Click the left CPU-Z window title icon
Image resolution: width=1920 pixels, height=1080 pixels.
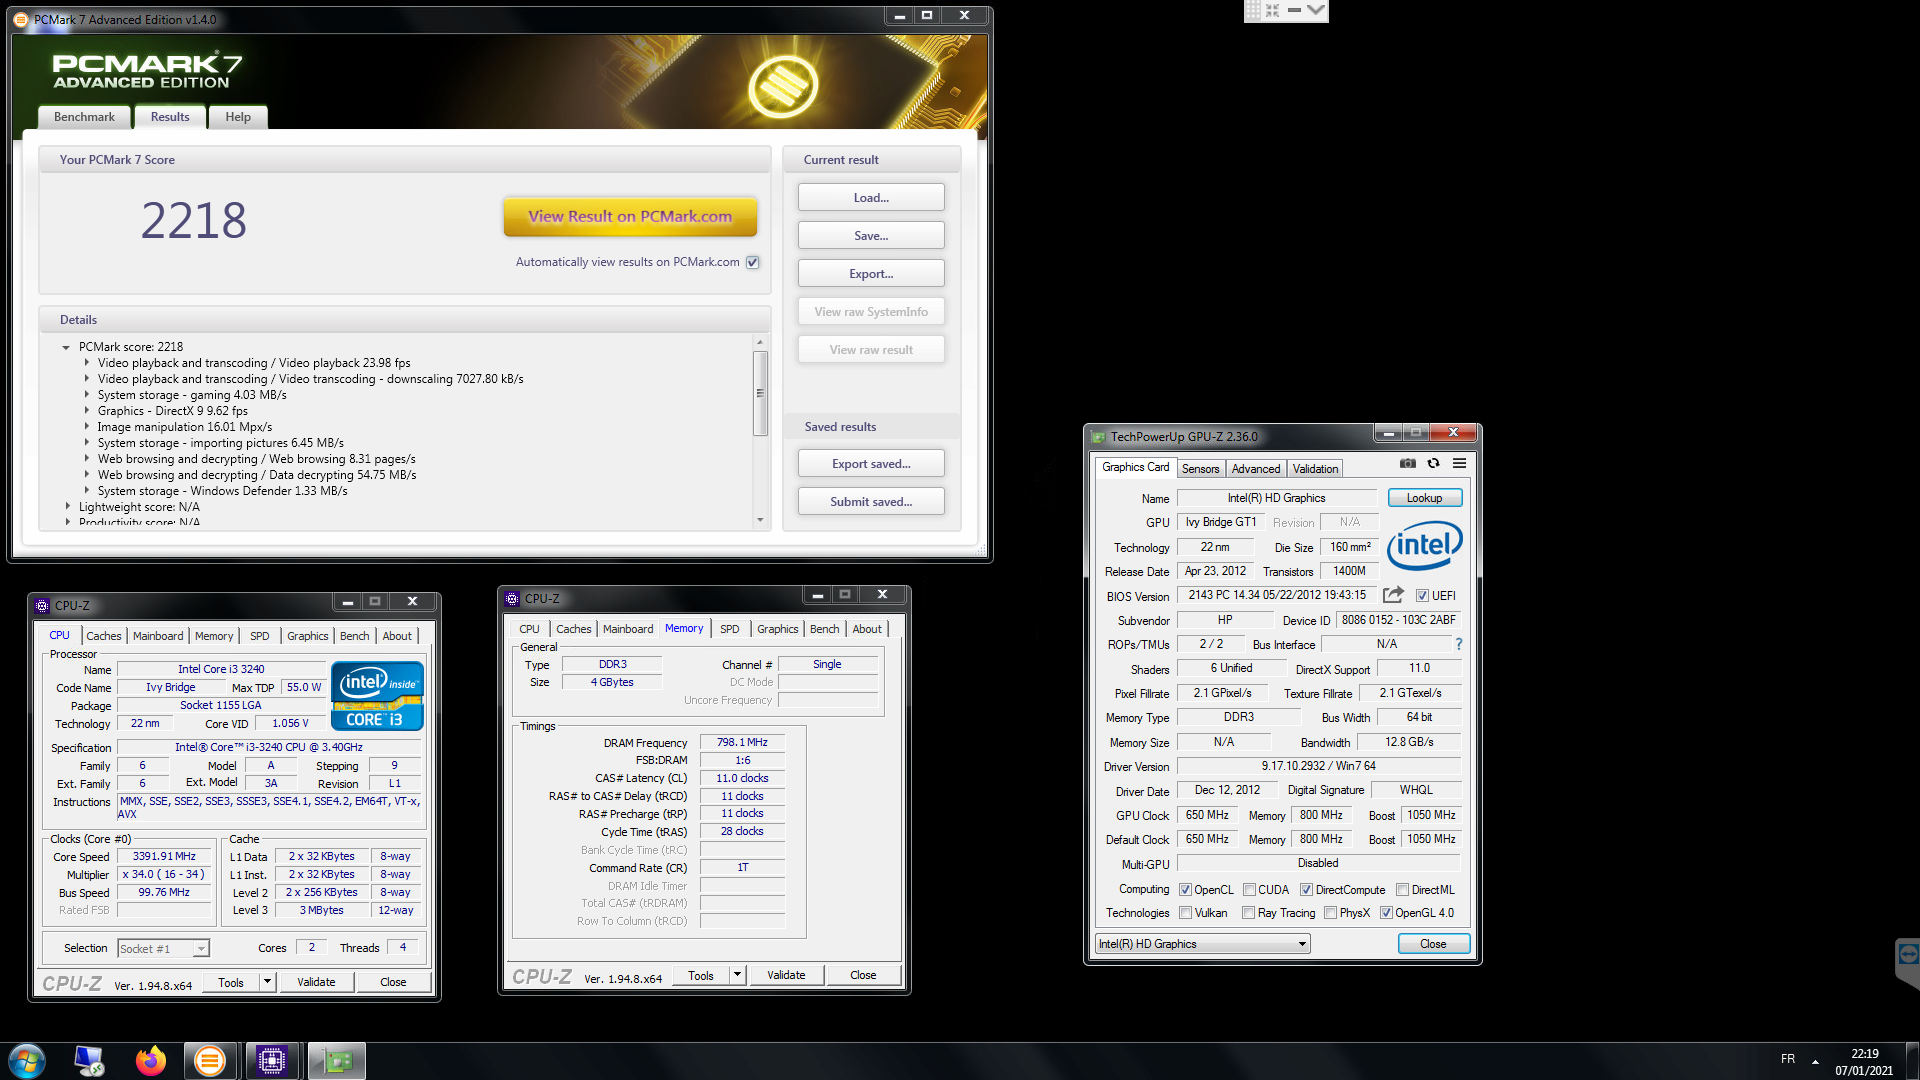tap(42, 606)
